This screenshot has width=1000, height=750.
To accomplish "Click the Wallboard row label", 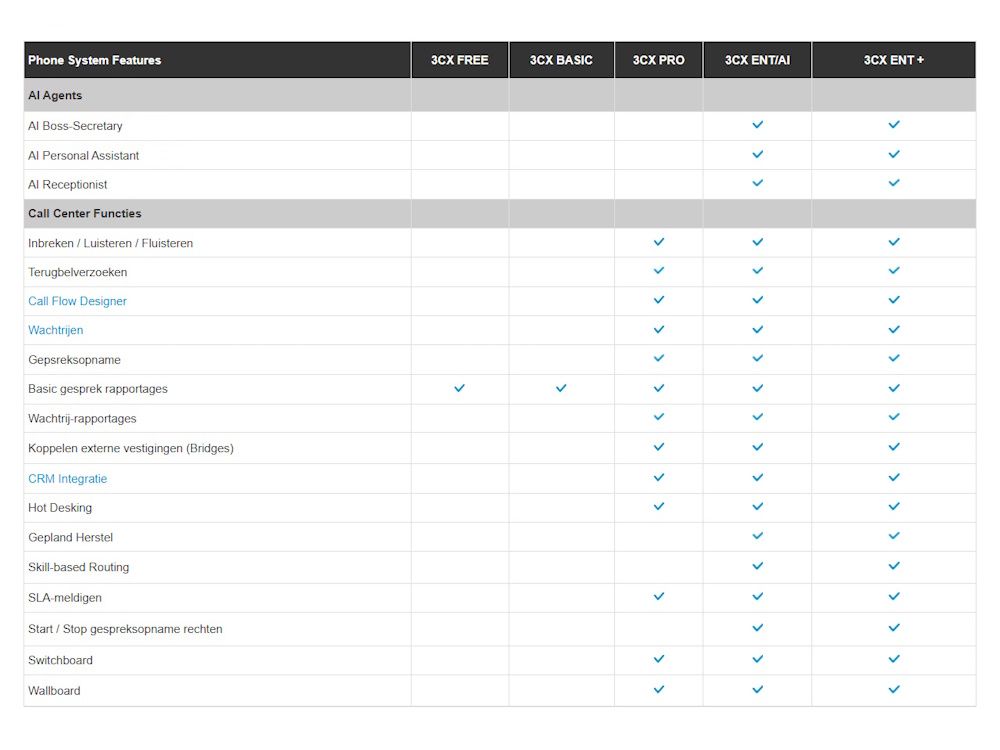I will pos(54,691).
